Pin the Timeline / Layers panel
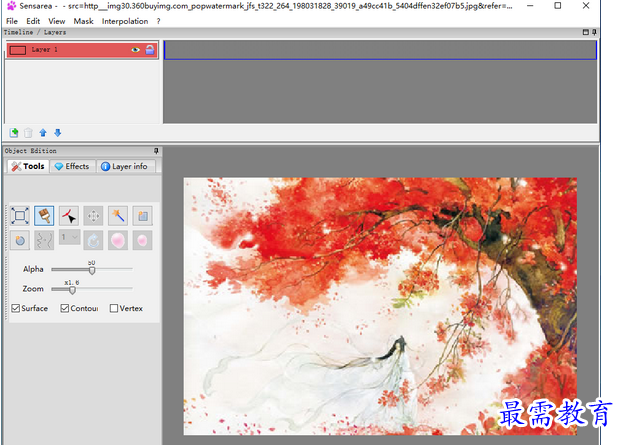The width and height of the screenshot is (621, 445). [x=594, y=32]
